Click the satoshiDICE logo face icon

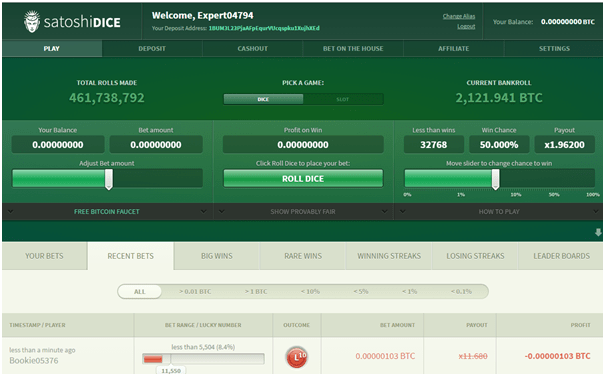tap(32, 22)
